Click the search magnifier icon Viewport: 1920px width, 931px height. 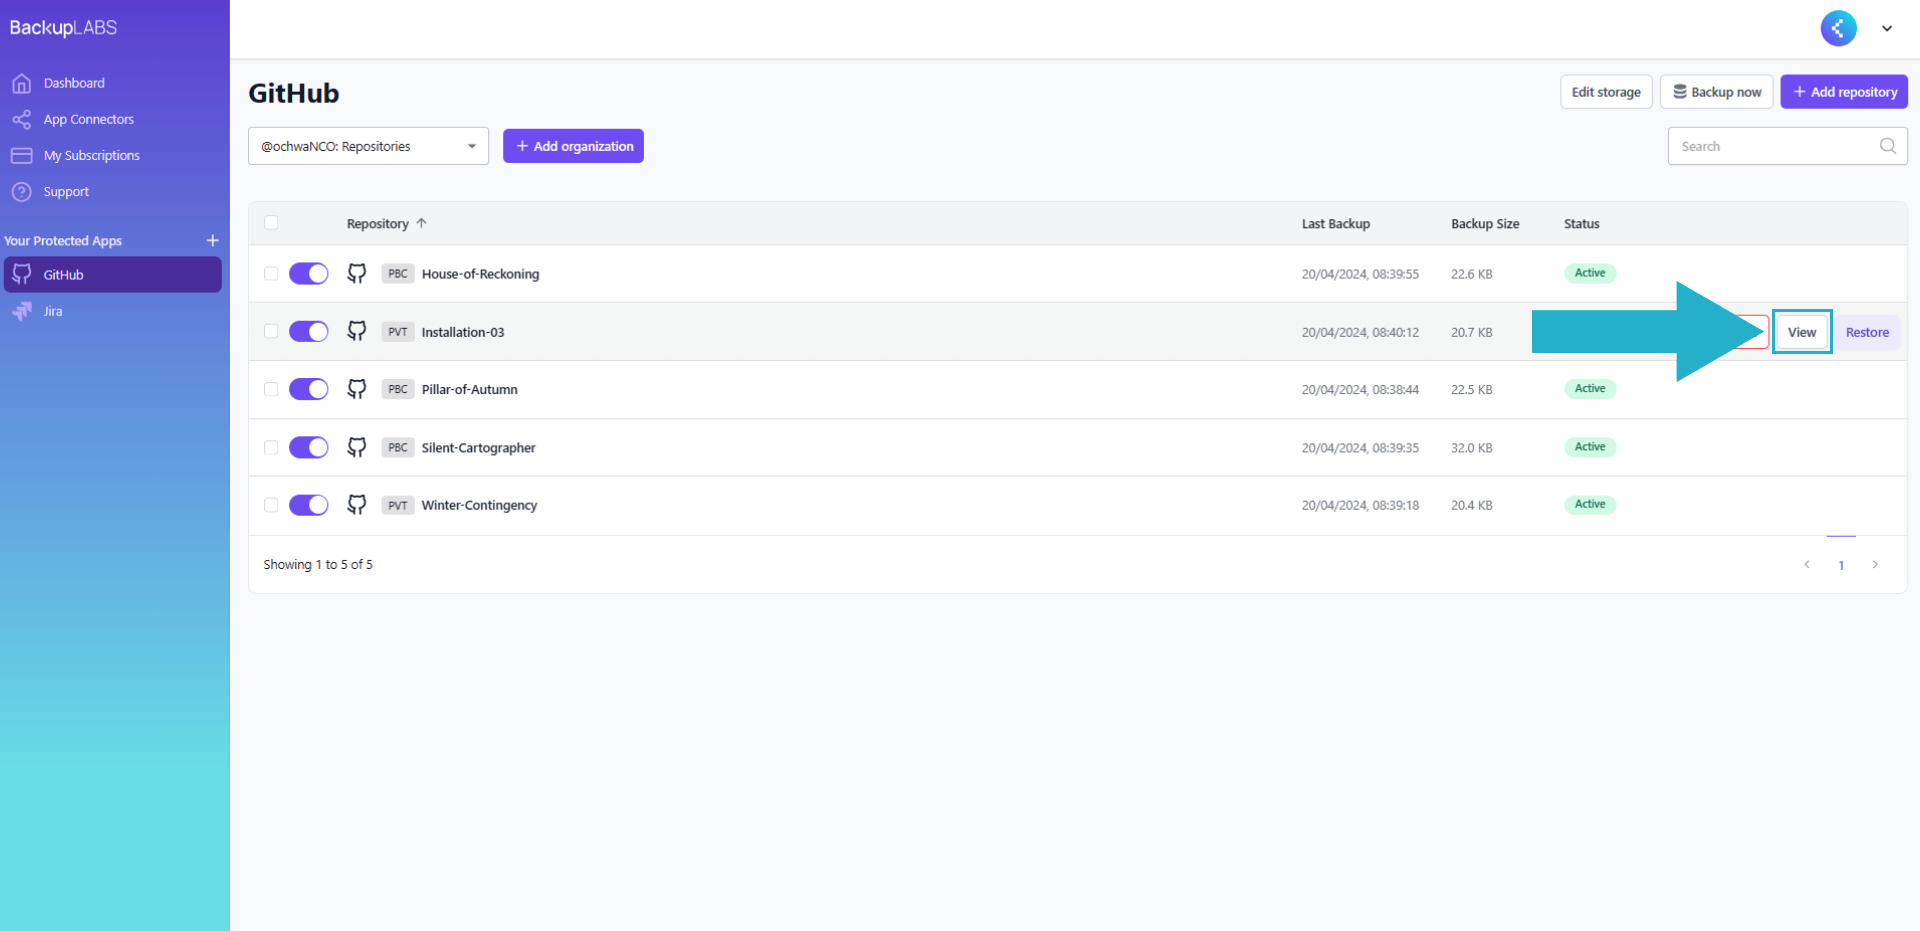coord(1887,146)
